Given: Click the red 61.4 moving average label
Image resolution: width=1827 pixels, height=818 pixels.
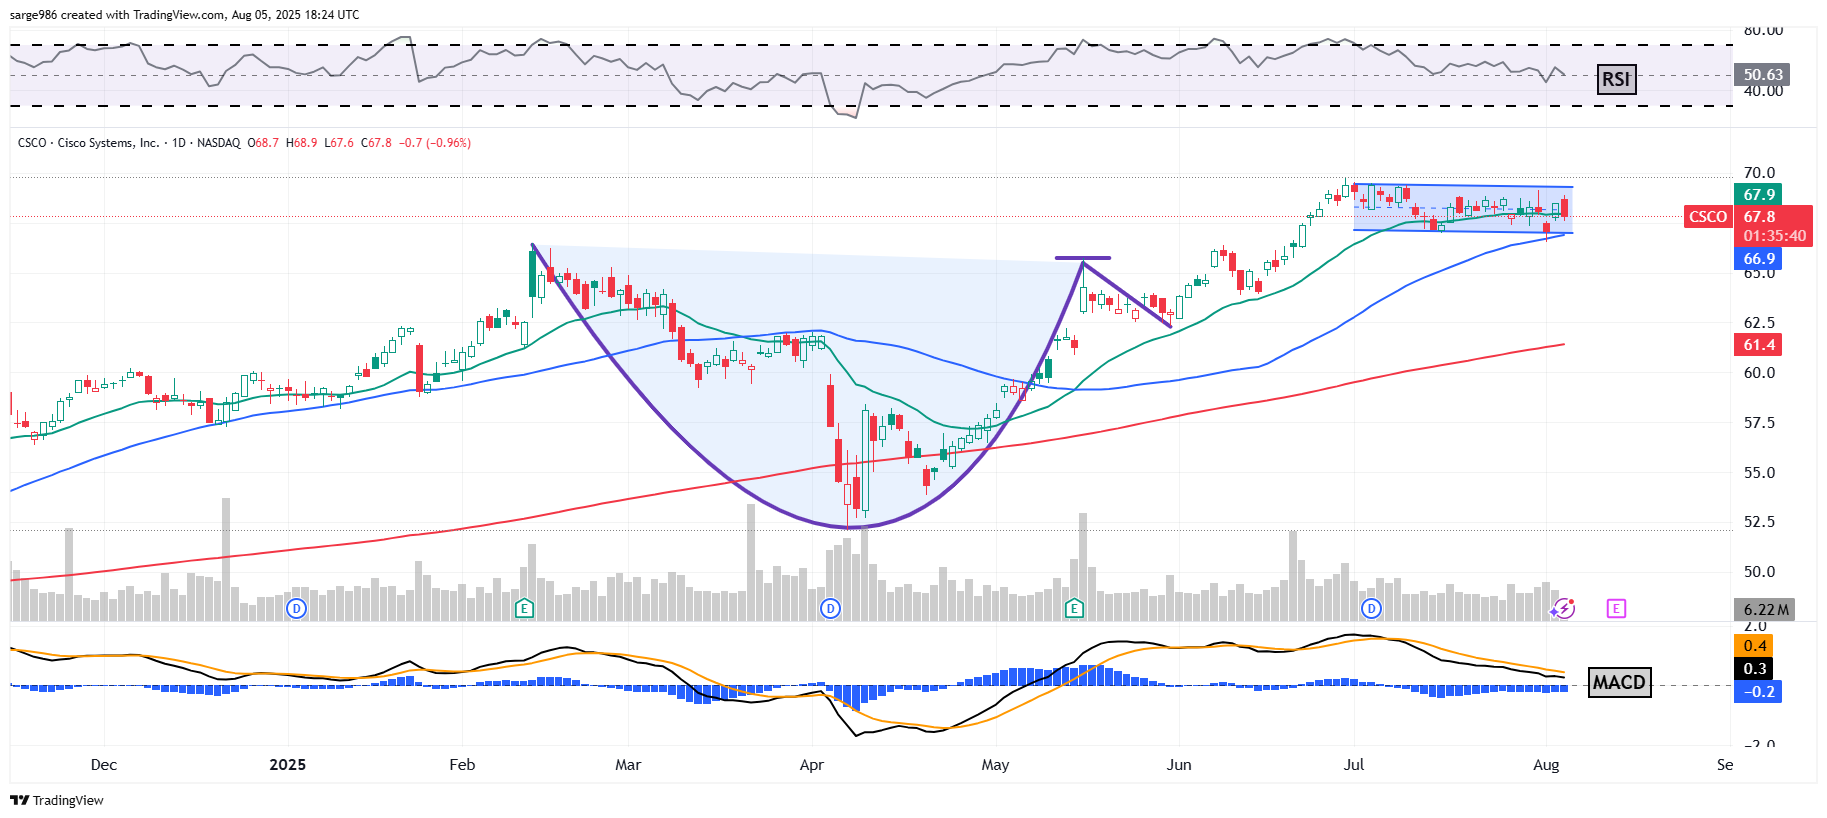Looking at the screenshot, I should pyautogui.click(x=1759, y=345).
